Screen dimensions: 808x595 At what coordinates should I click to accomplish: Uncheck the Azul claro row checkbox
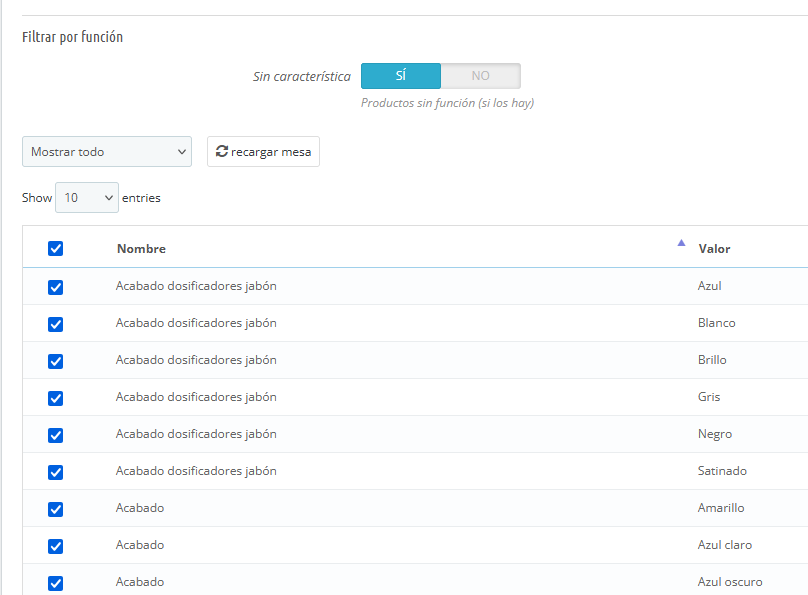tap(56, 546)
